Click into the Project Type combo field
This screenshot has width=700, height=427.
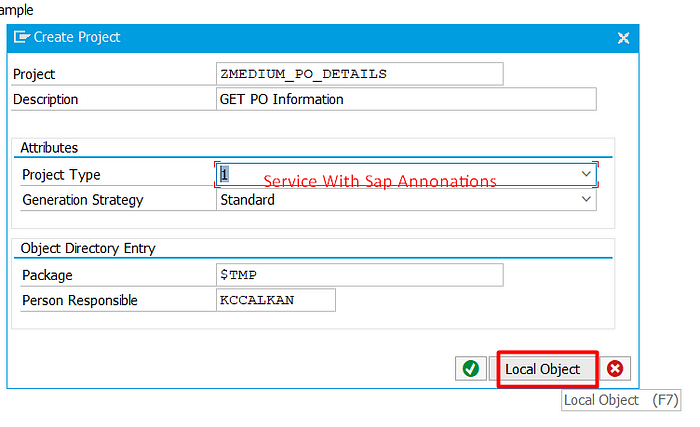(x=406, y=174)
